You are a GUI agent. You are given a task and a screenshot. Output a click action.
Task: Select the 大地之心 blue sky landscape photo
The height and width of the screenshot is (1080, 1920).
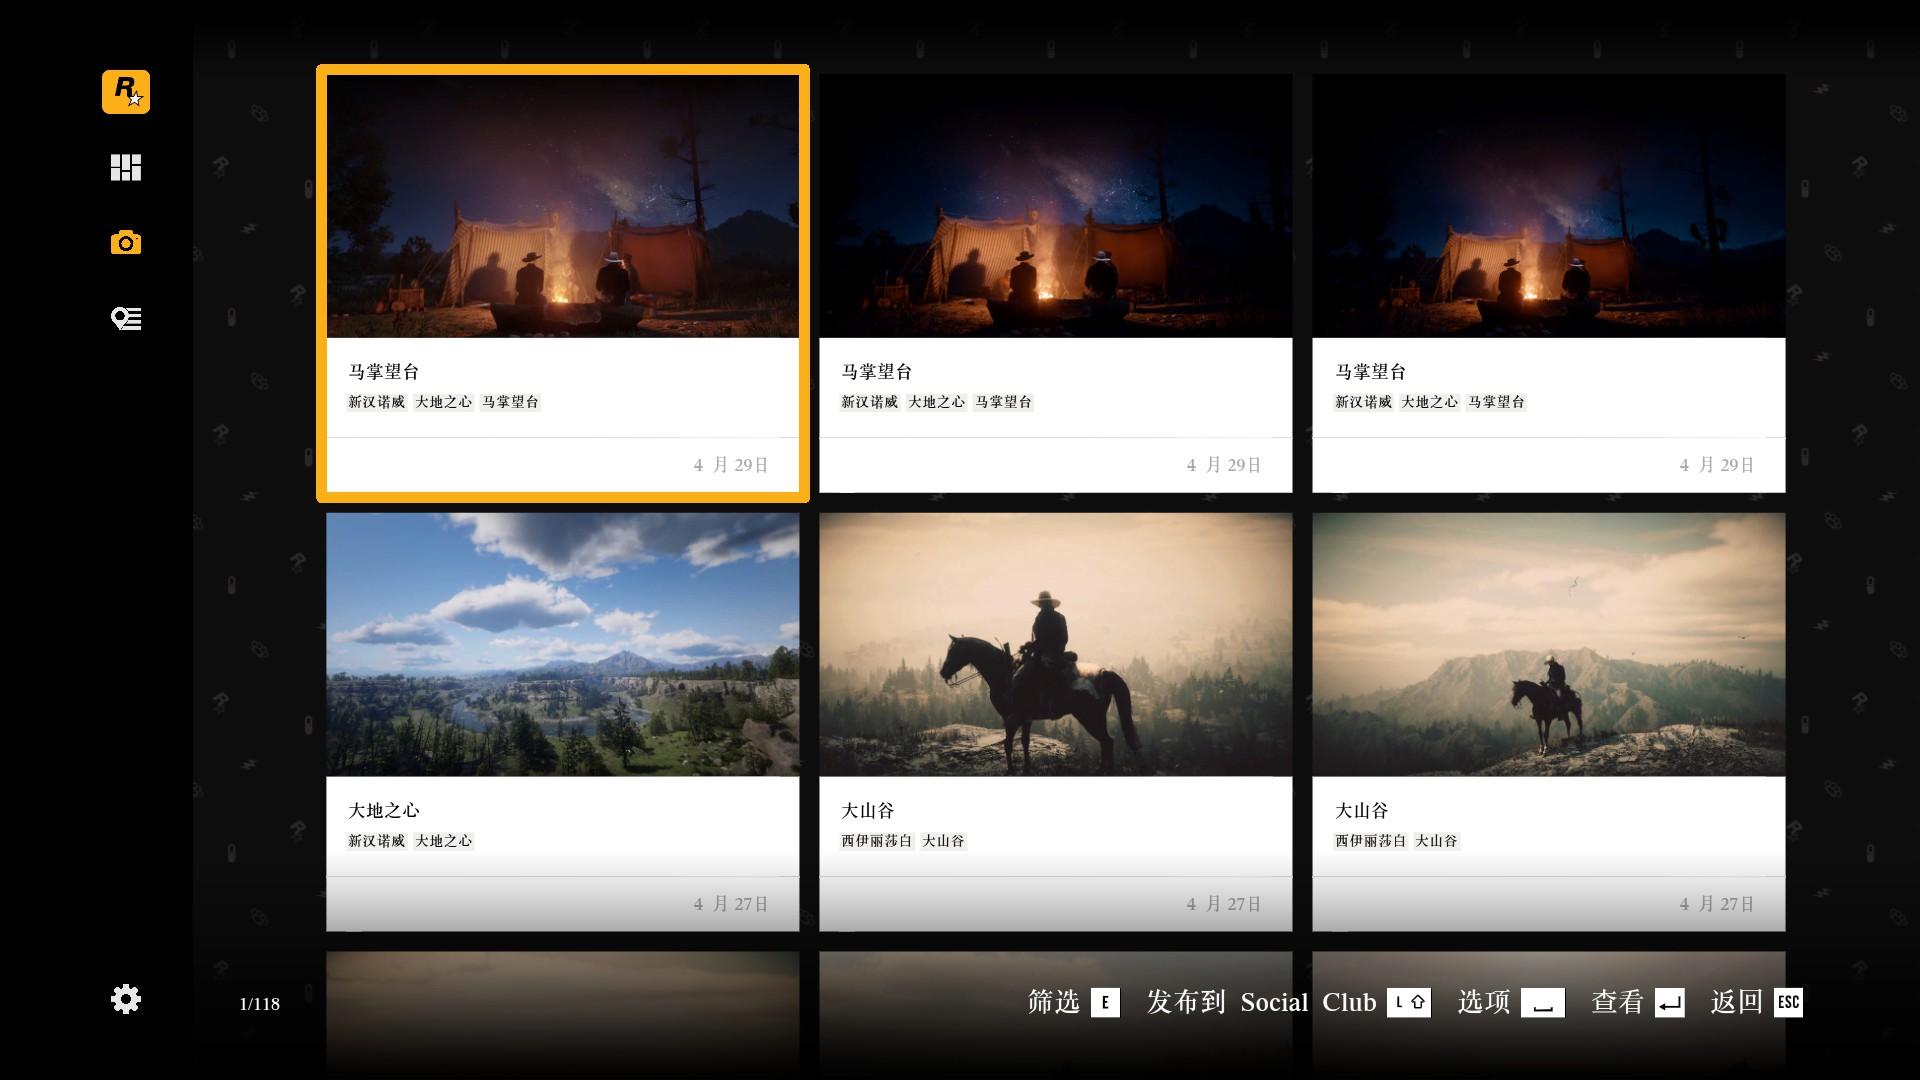[563, 645]
